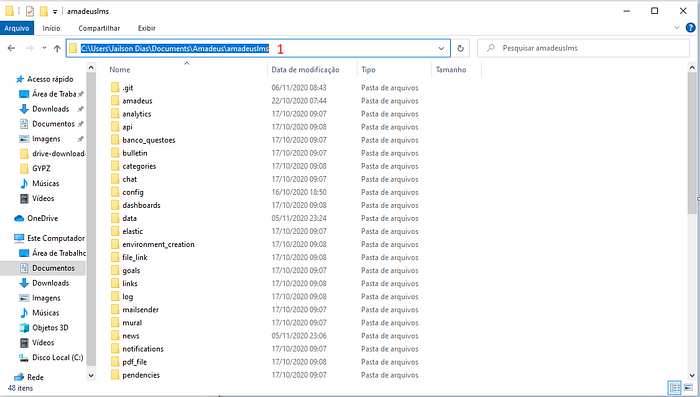Viewport: 700px width, 397px height.
Task: Switch to the Compartilhar tab
Action: pyautogui.click(x=99, y=28)
